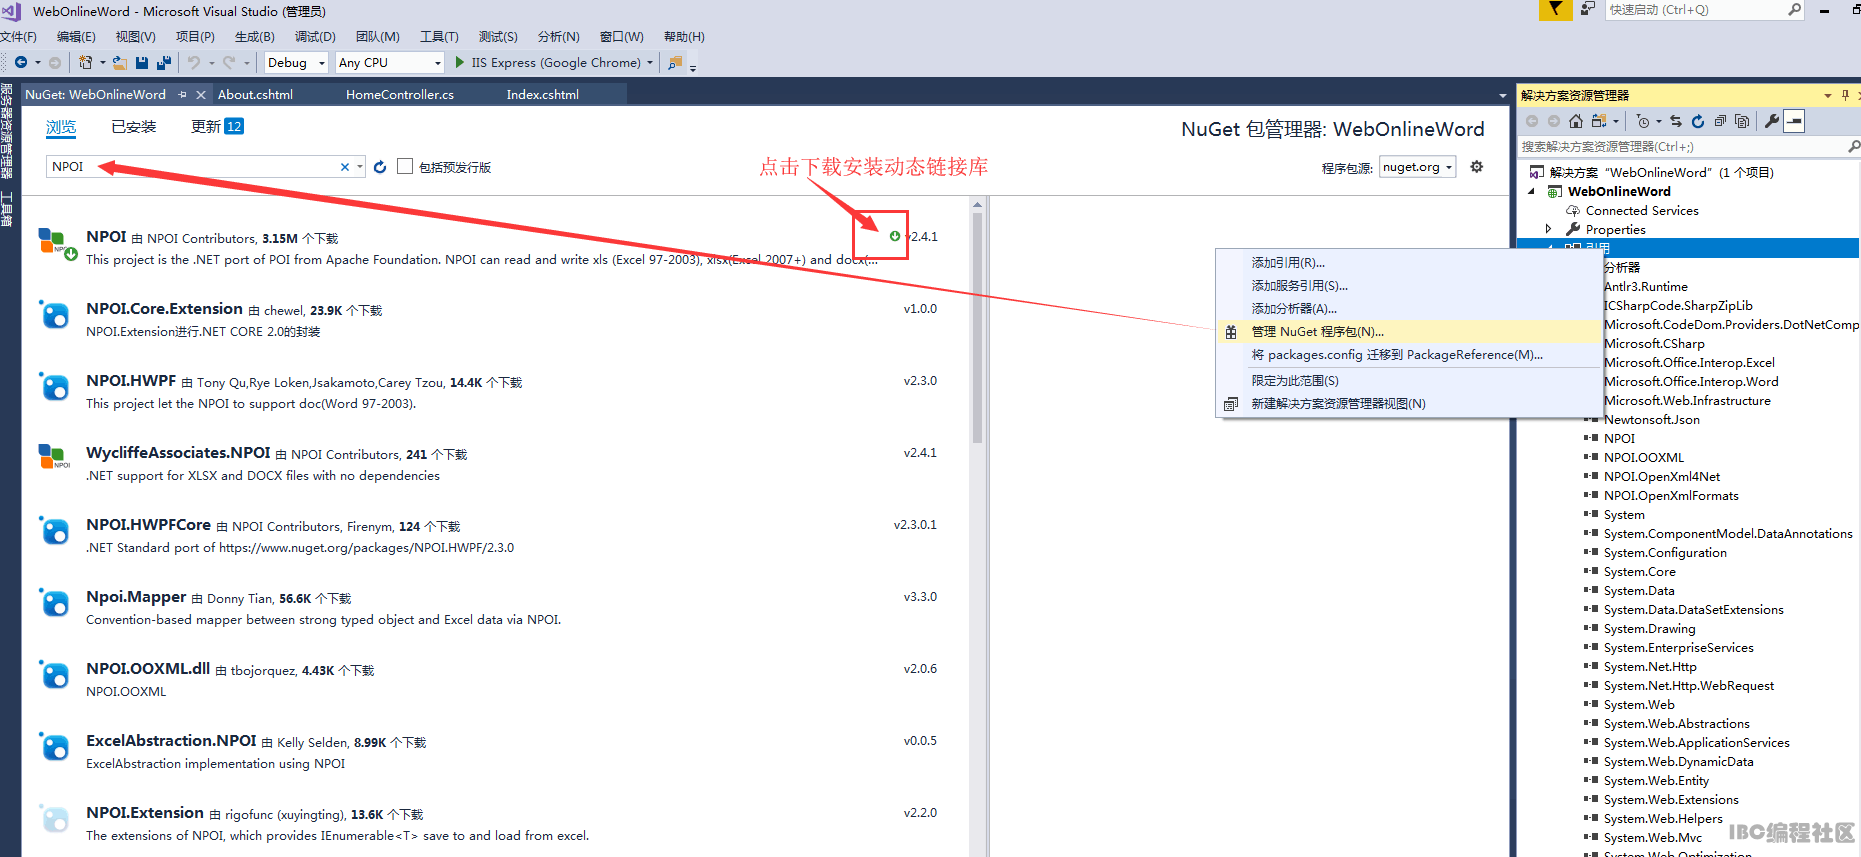
Task: Pin the Solution Explorer panel
Action: click(x=1845, y=95)
